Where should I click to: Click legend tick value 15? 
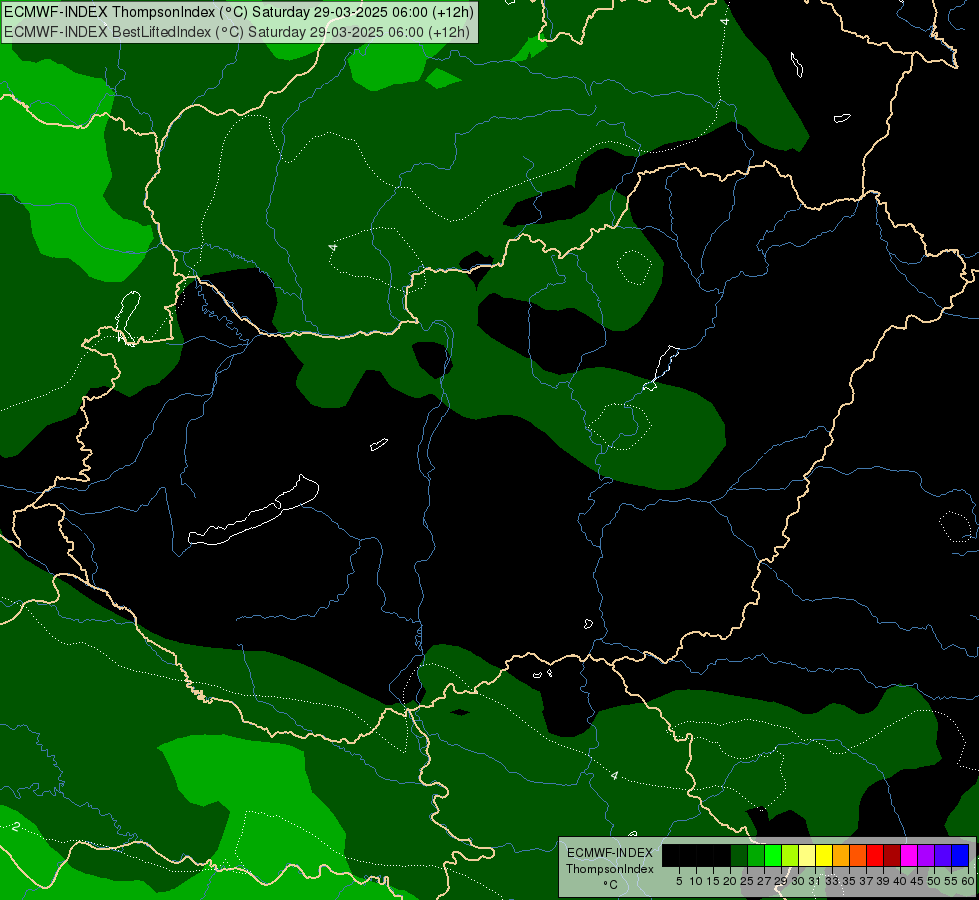click(713, 881)
